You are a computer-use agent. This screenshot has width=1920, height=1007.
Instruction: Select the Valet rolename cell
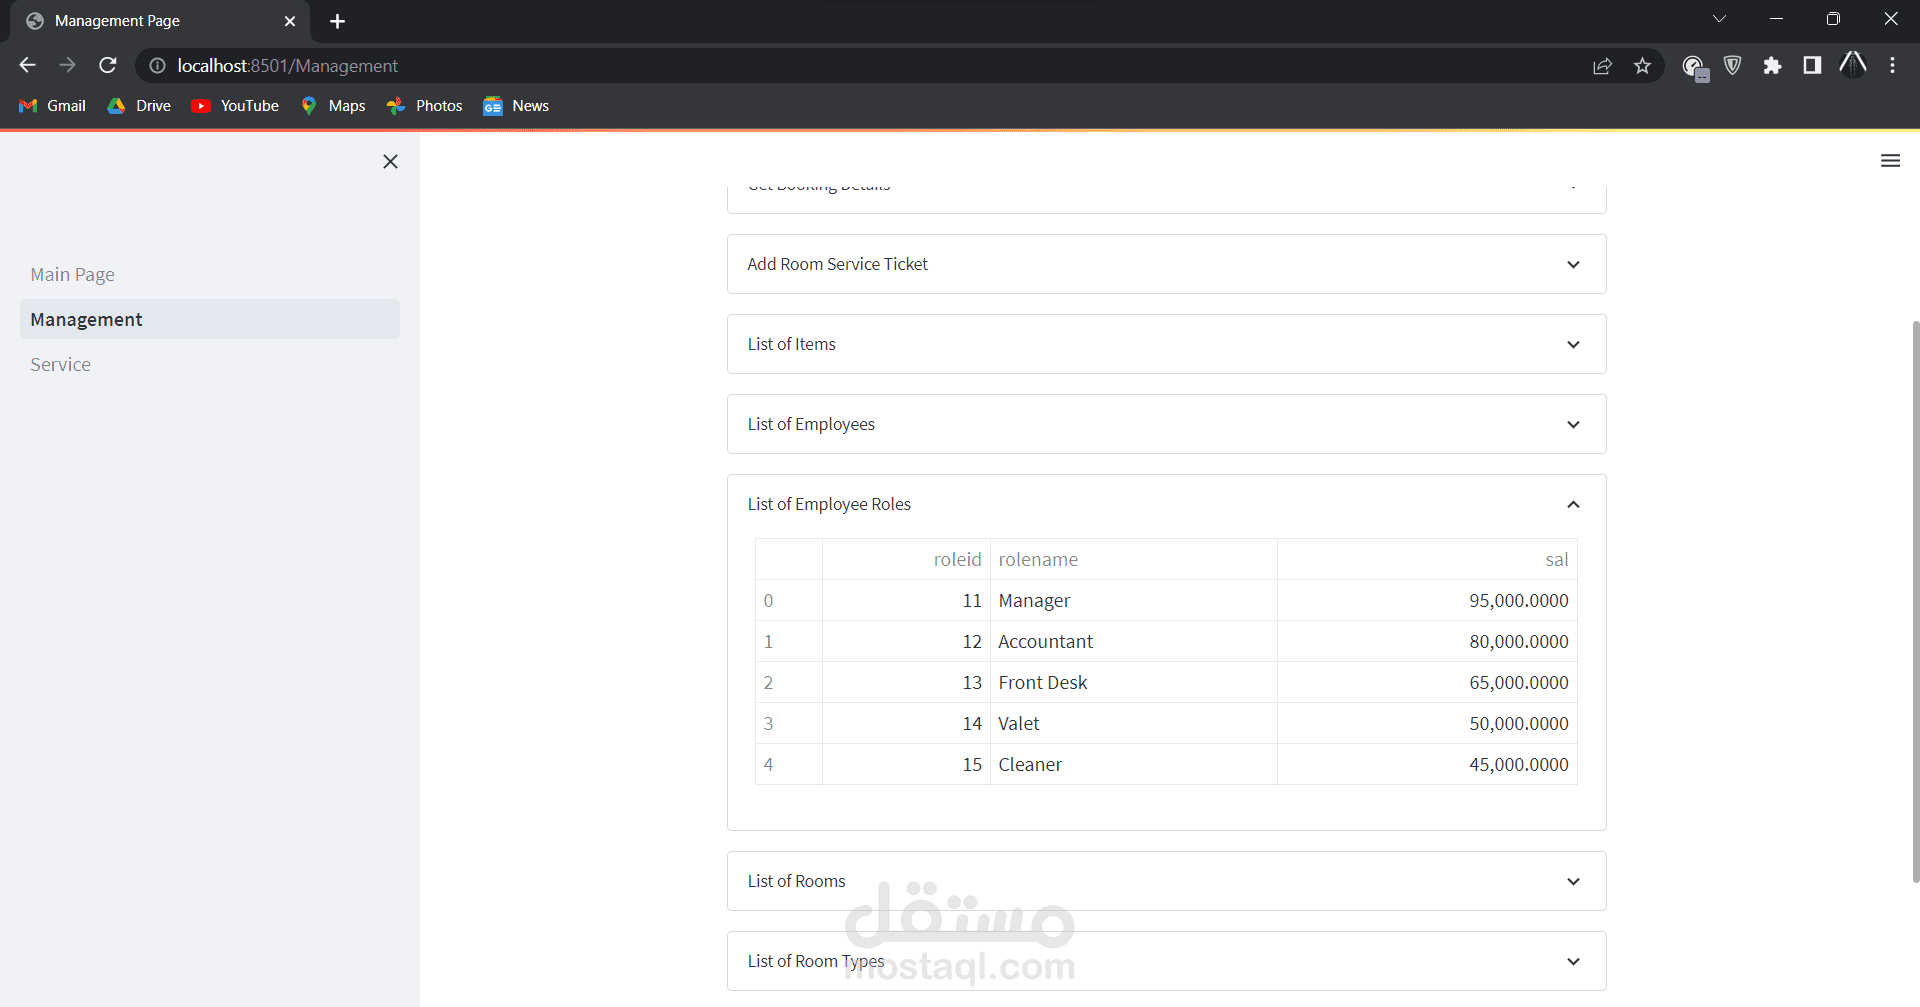pos(1133,724)
